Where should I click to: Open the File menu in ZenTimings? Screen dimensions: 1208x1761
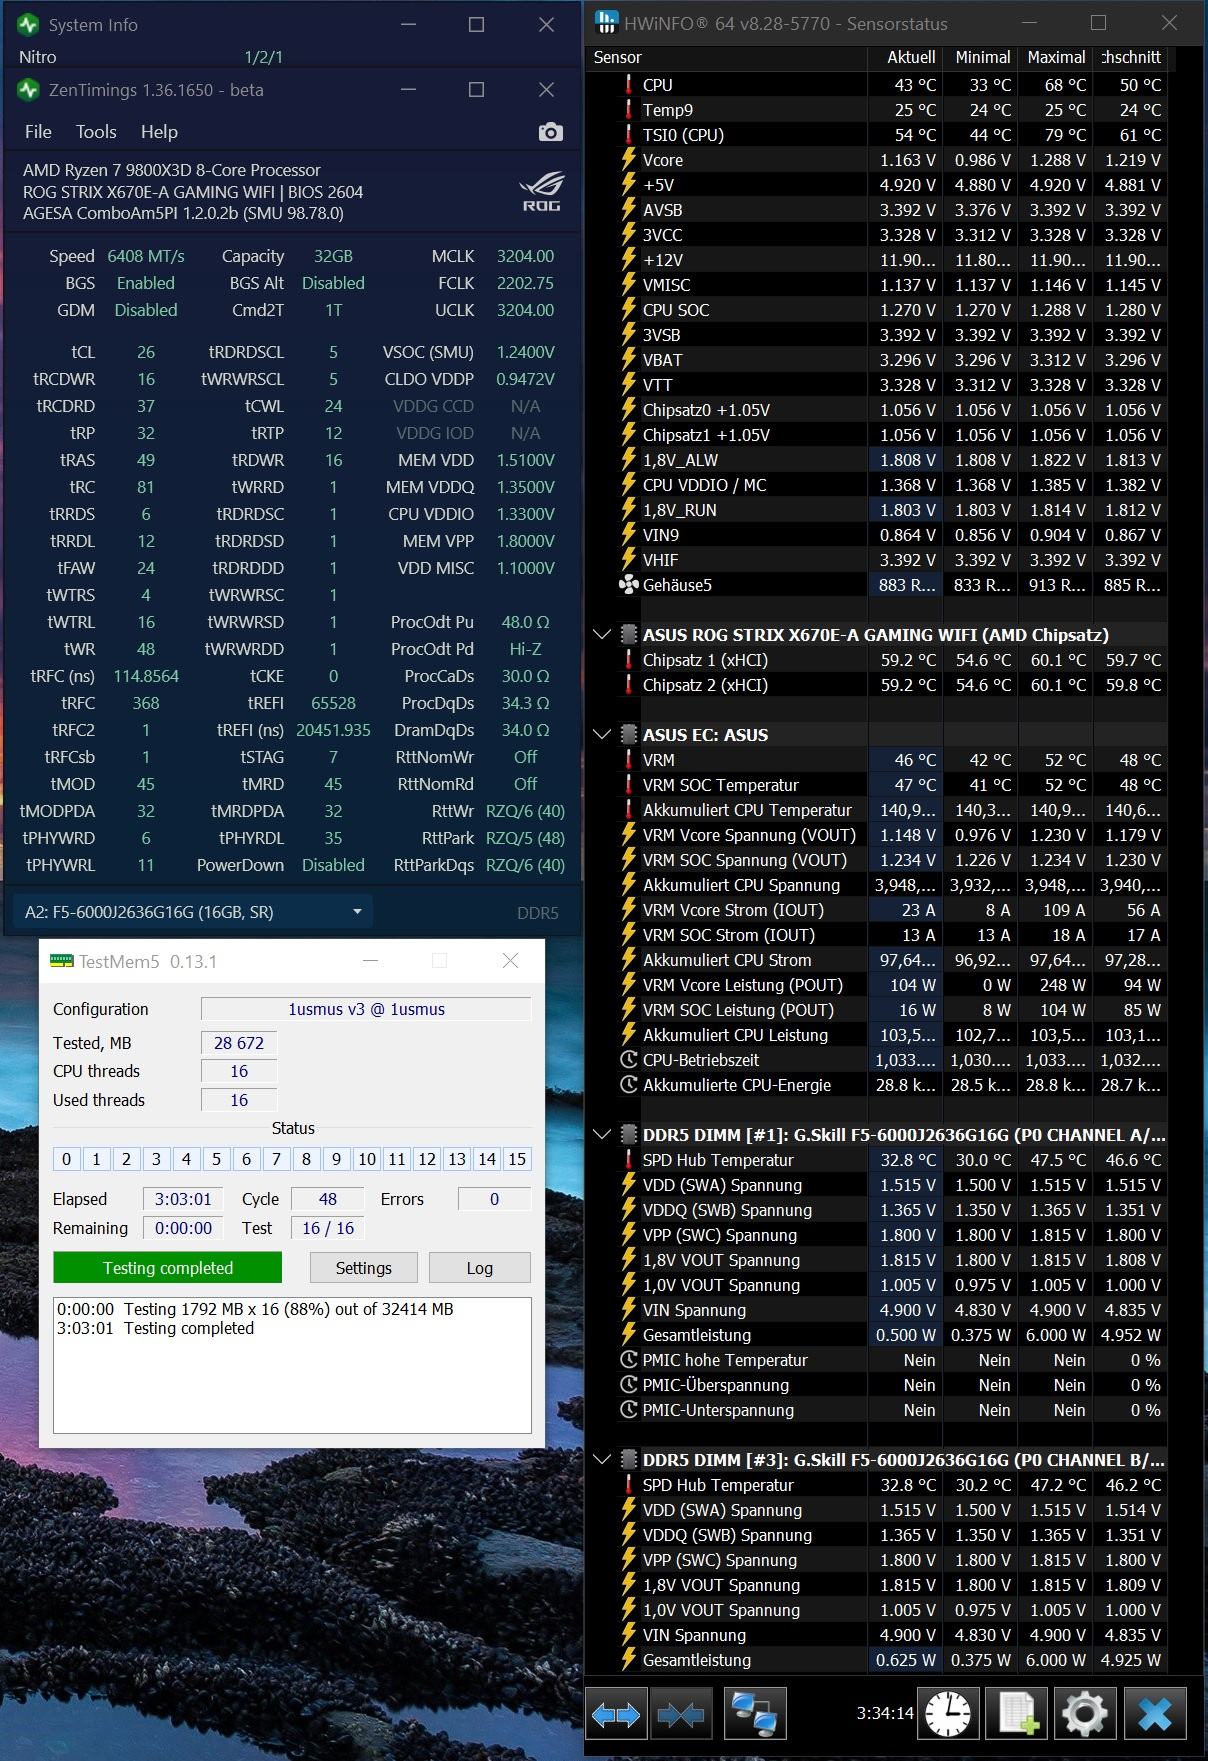pos(38,132)
